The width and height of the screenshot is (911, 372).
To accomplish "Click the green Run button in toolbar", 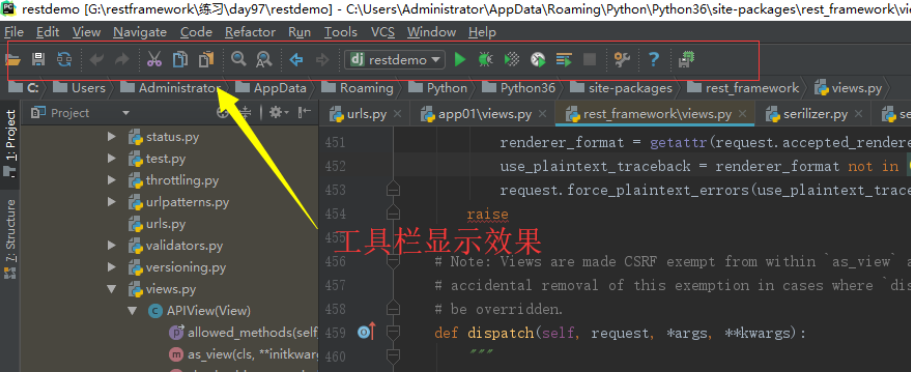I will (x=460, y=59).
